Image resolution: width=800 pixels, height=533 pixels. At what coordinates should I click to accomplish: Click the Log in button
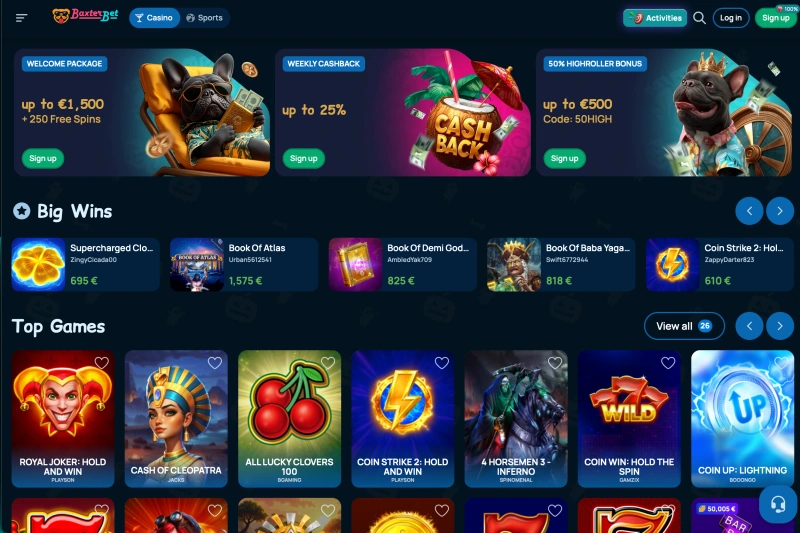point(731,18)
